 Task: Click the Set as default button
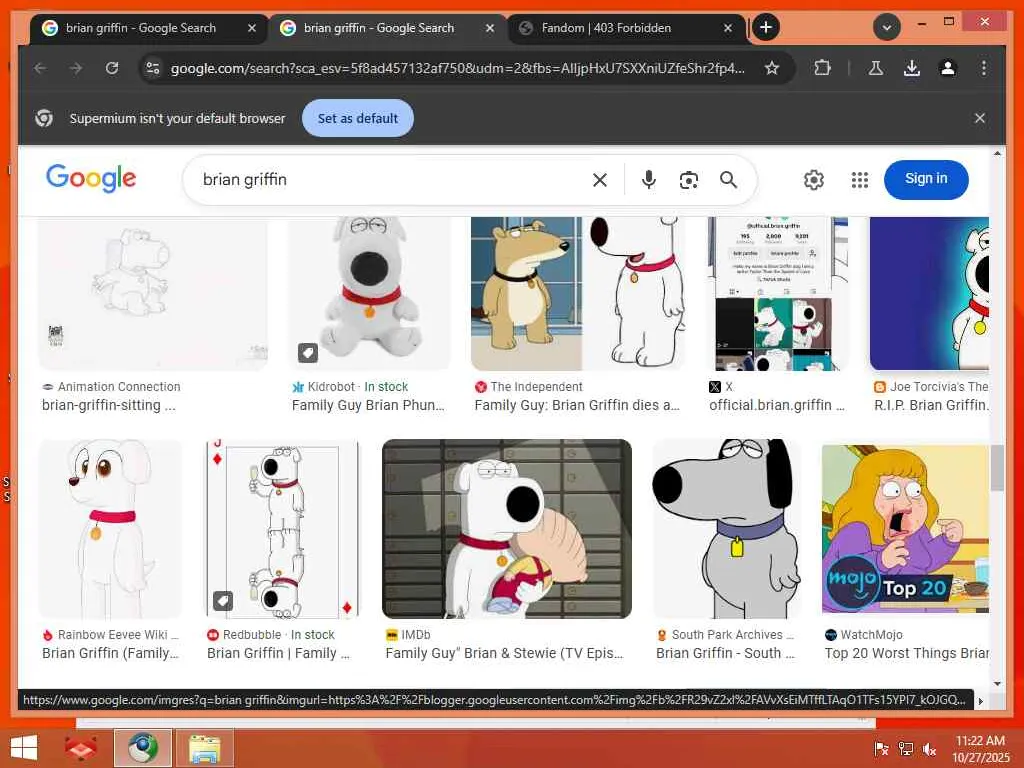coord(358,118)
